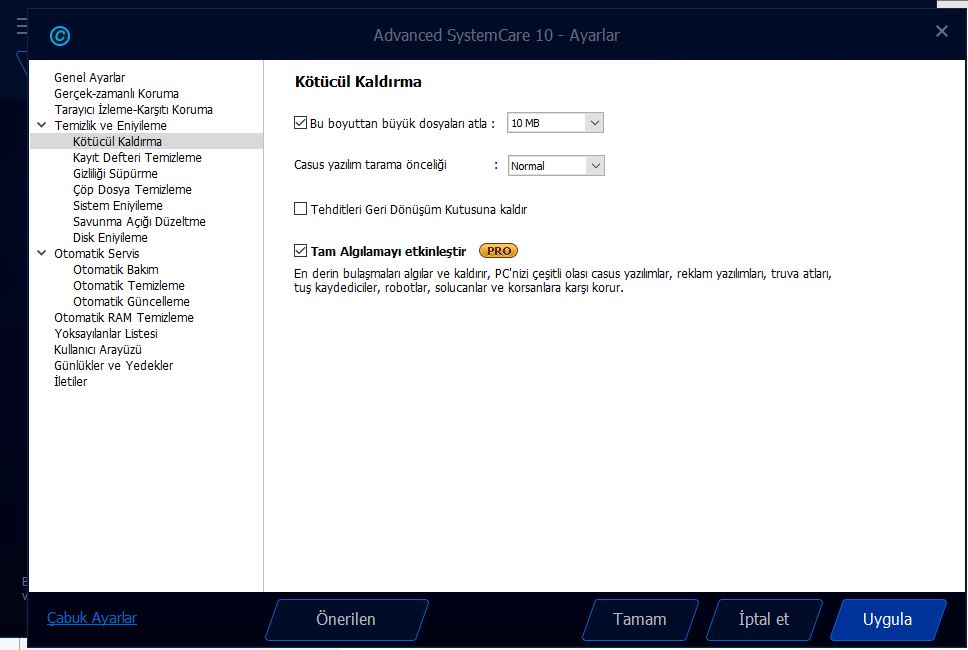968x650 pixels.
Task: Click the İptal et button
Action: coord(764,619)
